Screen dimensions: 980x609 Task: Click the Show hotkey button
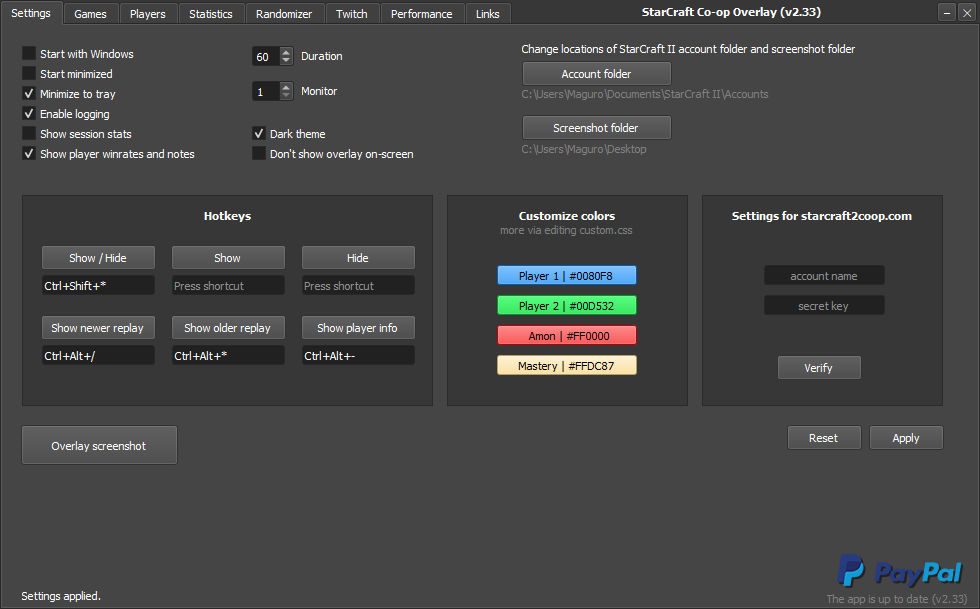tap(228, 258)
